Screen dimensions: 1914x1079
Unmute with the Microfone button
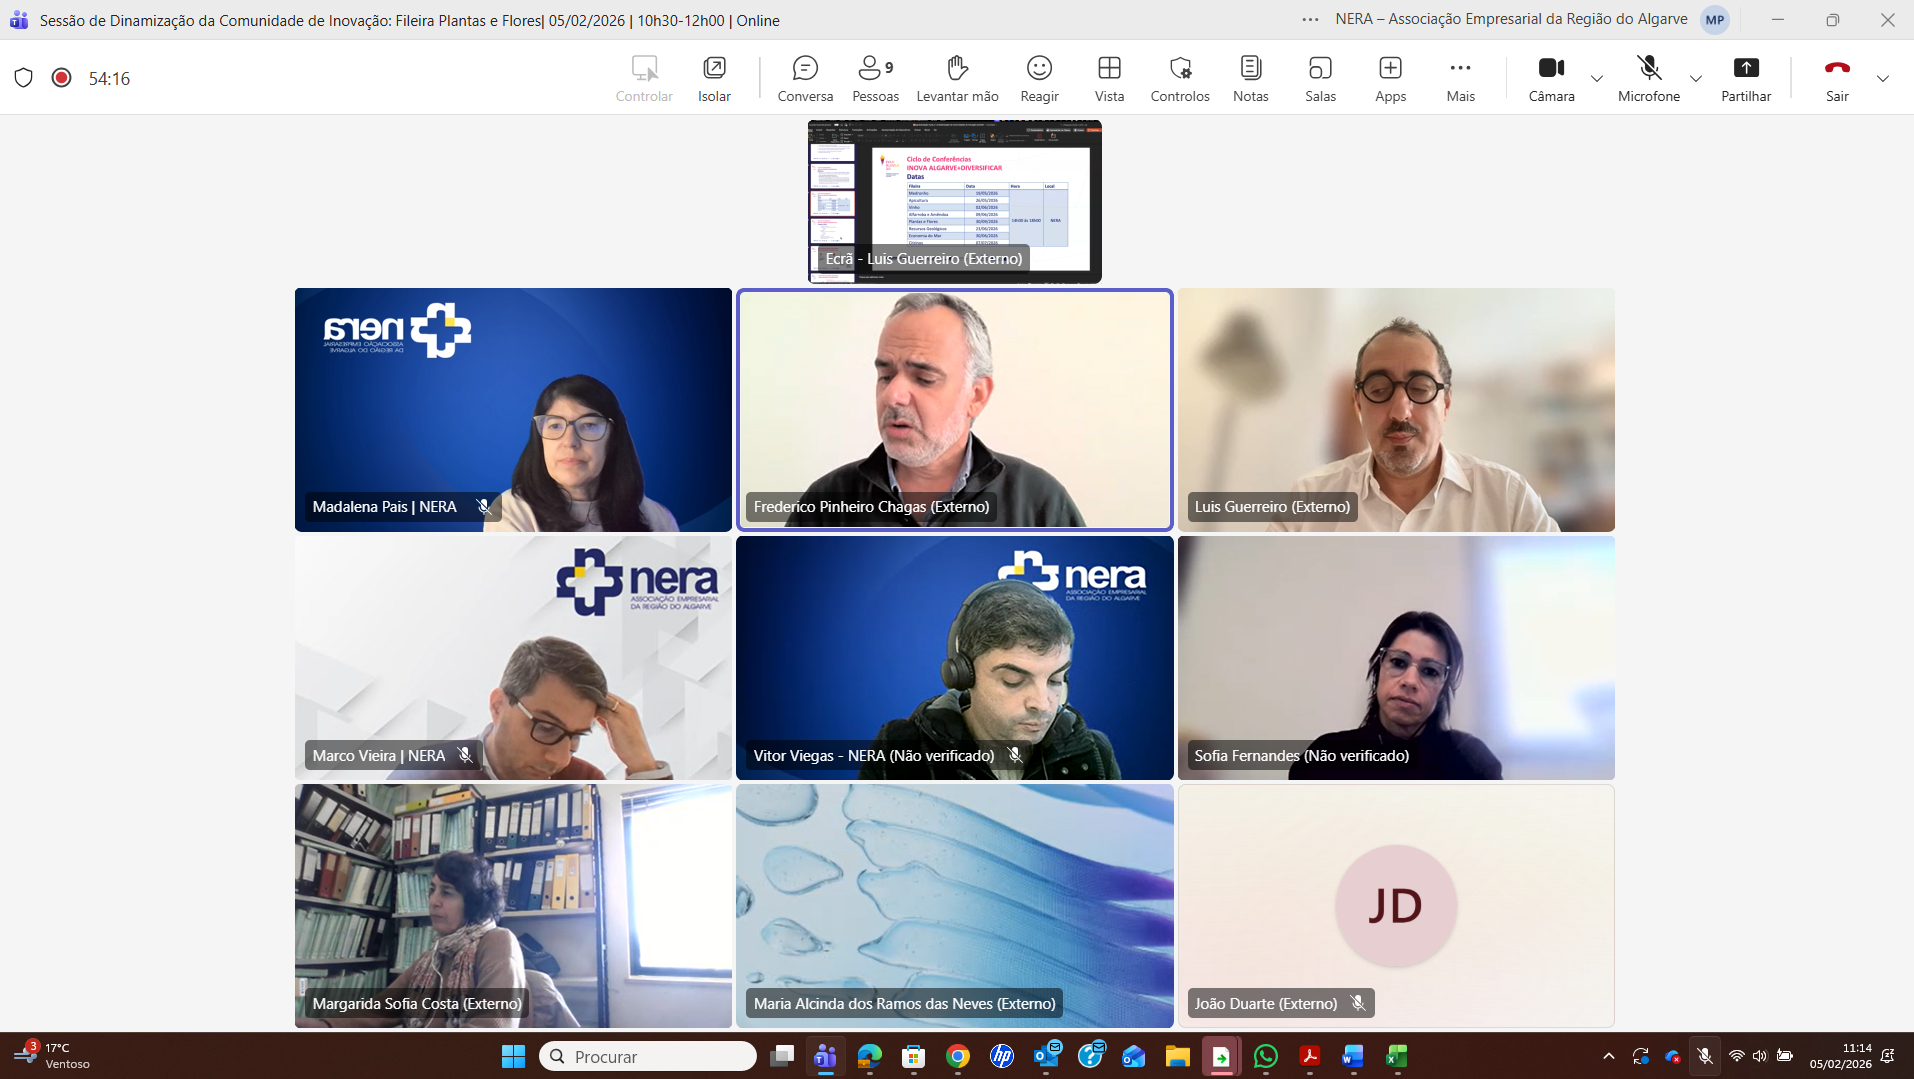coord(1648,78)
